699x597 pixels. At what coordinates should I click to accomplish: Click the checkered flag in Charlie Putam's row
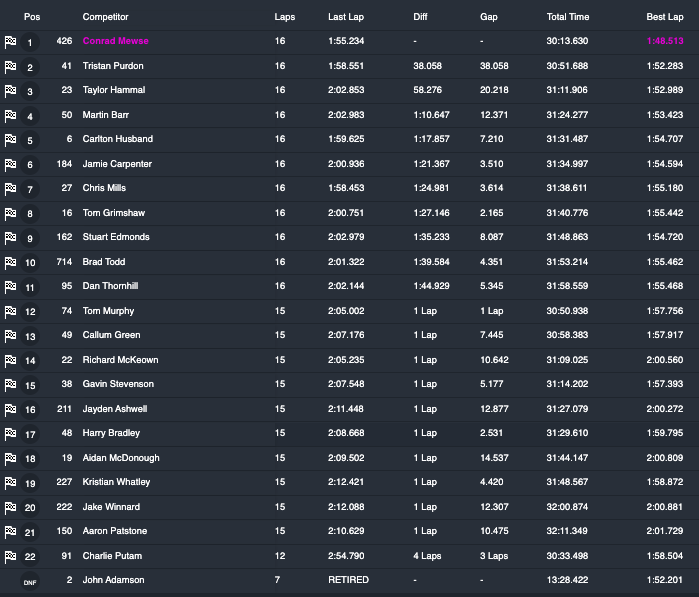(10, 557)
